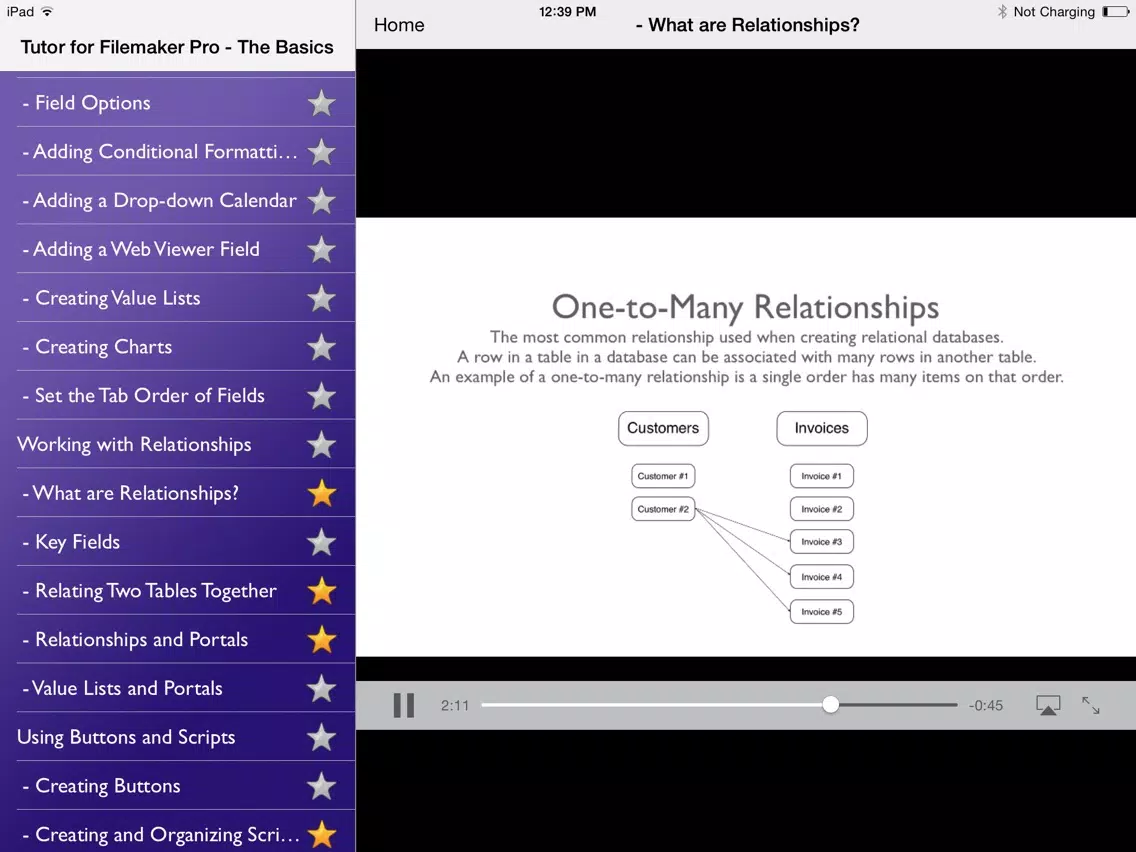
Task: Toggle star on Adding a Web Viewer Field
Action: coord(321,249)
